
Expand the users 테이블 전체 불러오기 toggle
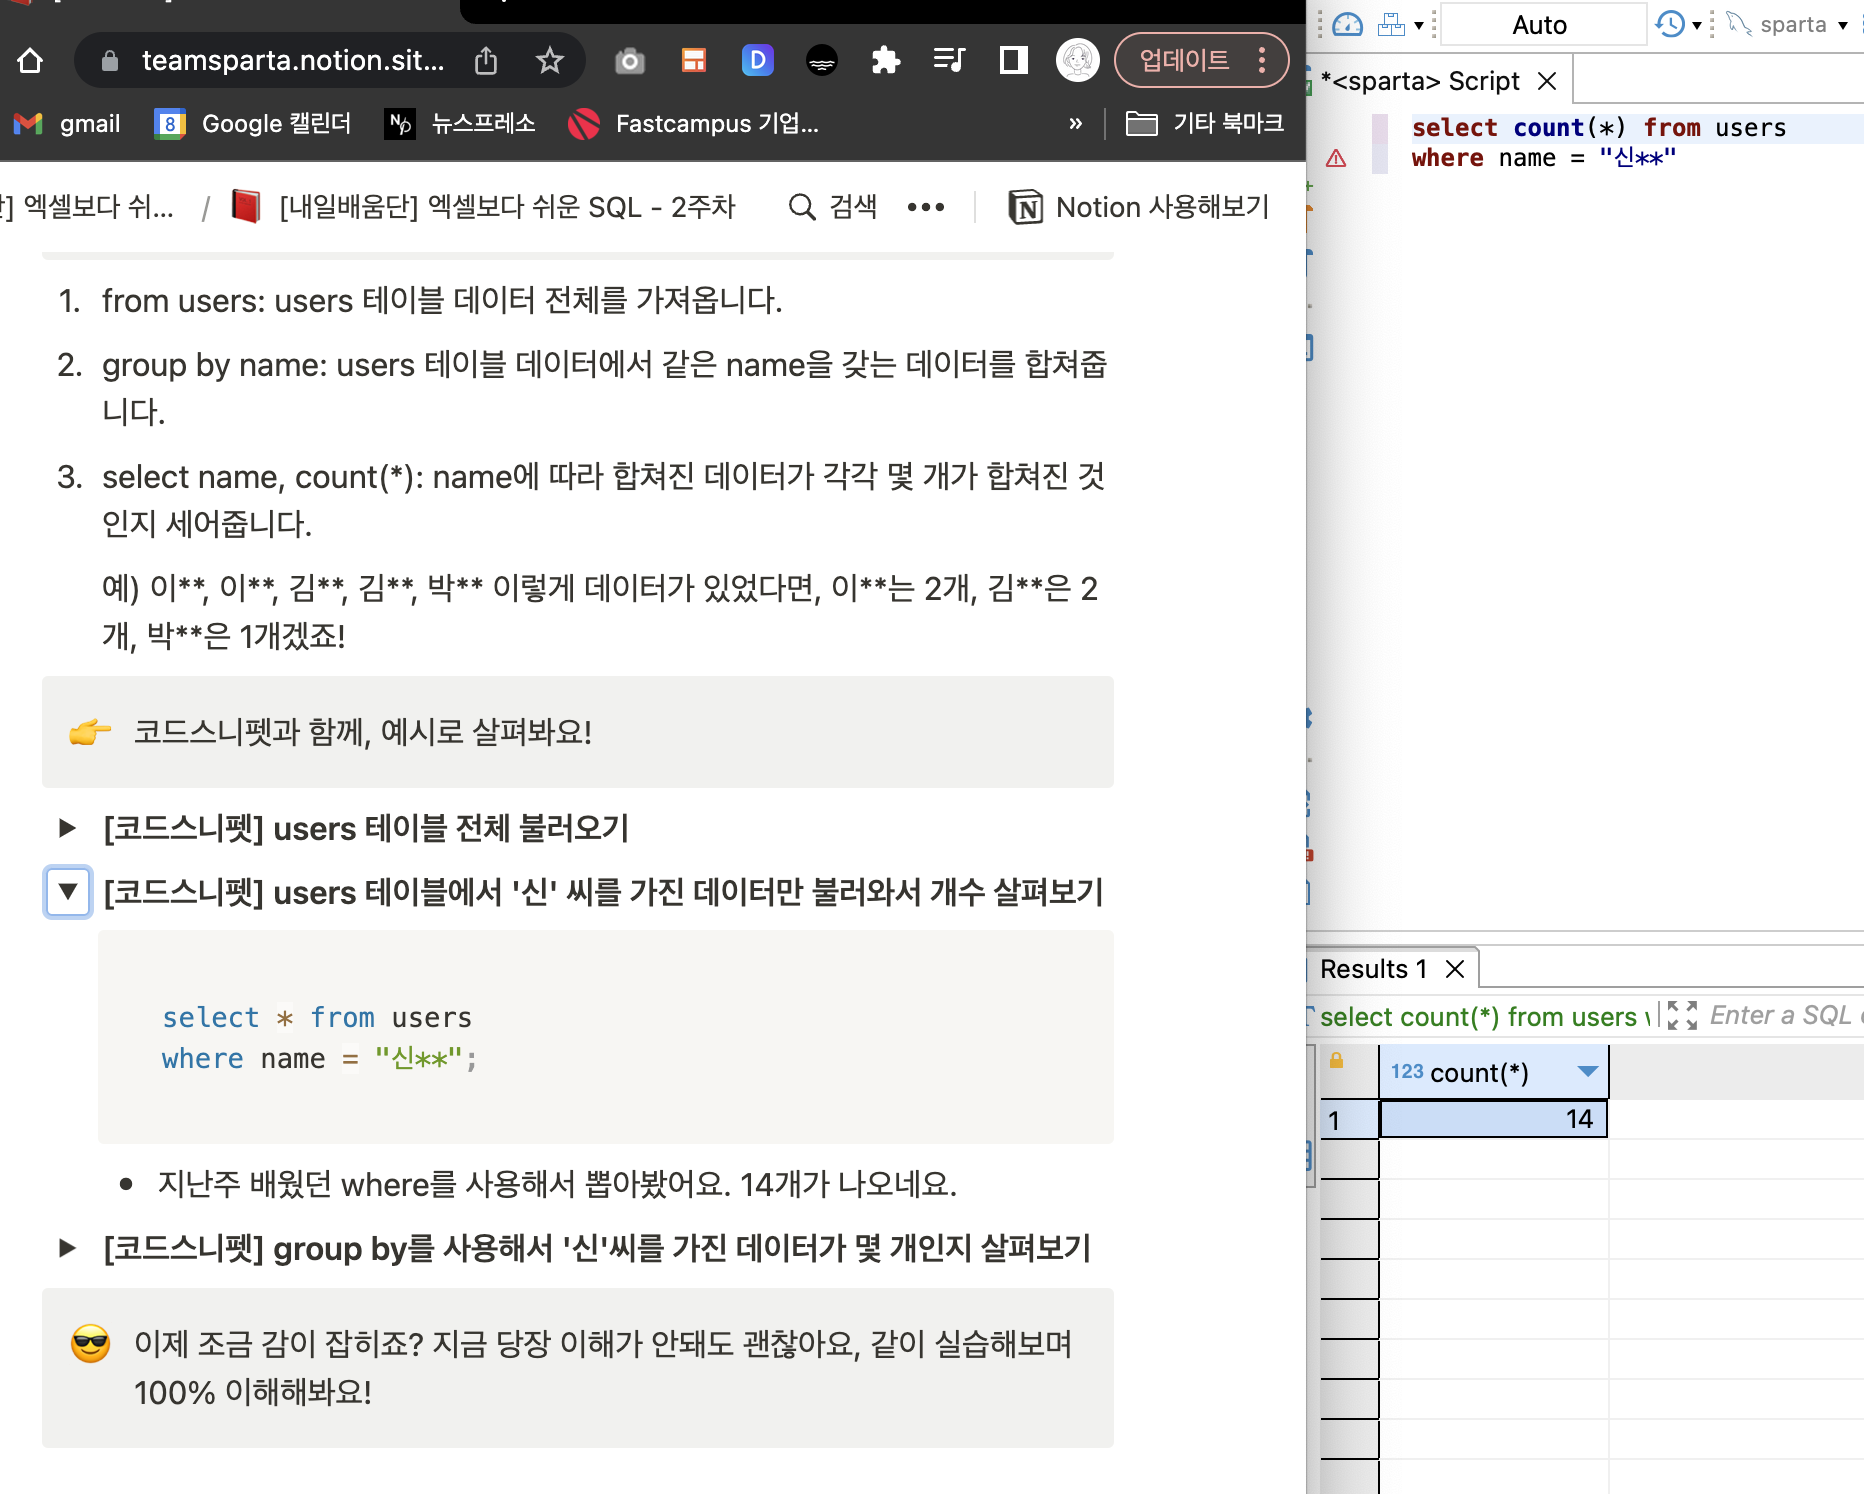[67, 828]
